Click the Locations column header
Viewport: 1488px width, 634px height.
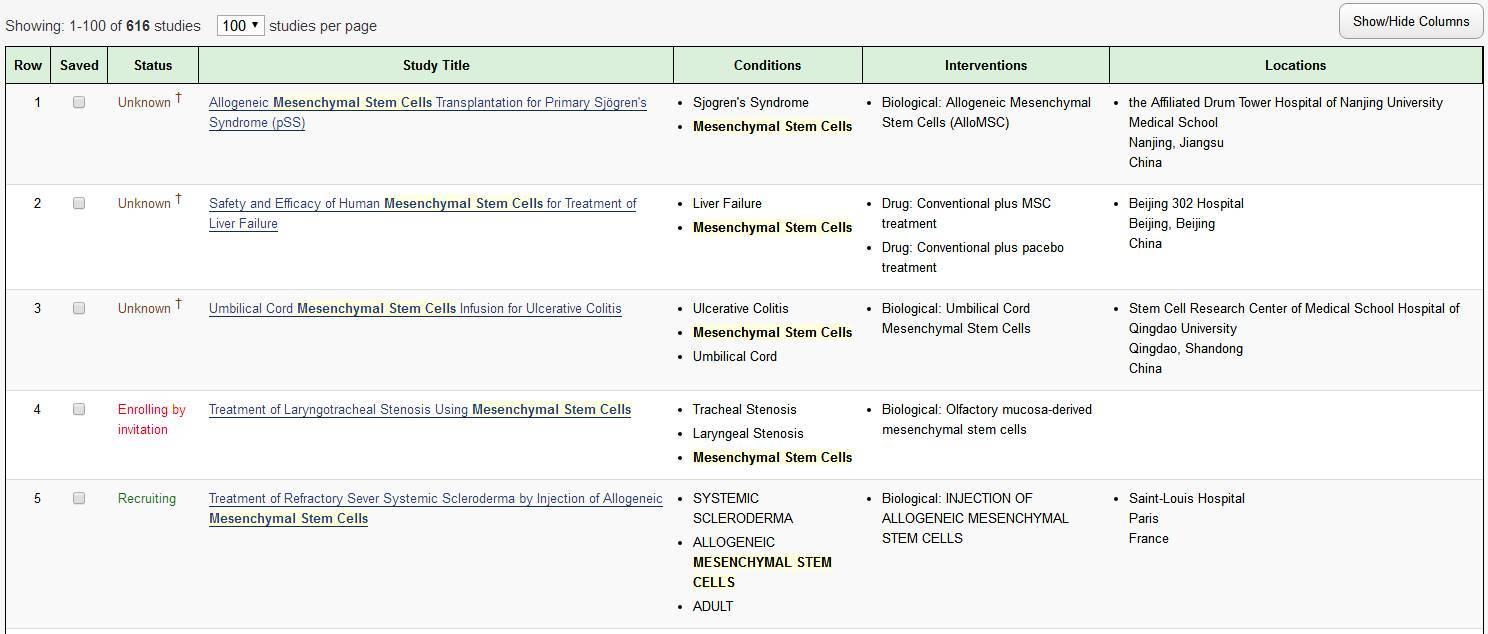coord(1295,65)
